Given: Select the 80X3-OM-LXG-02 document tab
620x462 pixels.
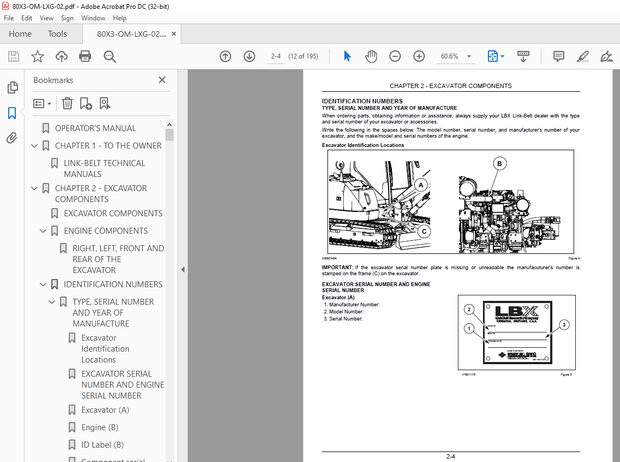Looking at the screenshot, I should 131,34.
